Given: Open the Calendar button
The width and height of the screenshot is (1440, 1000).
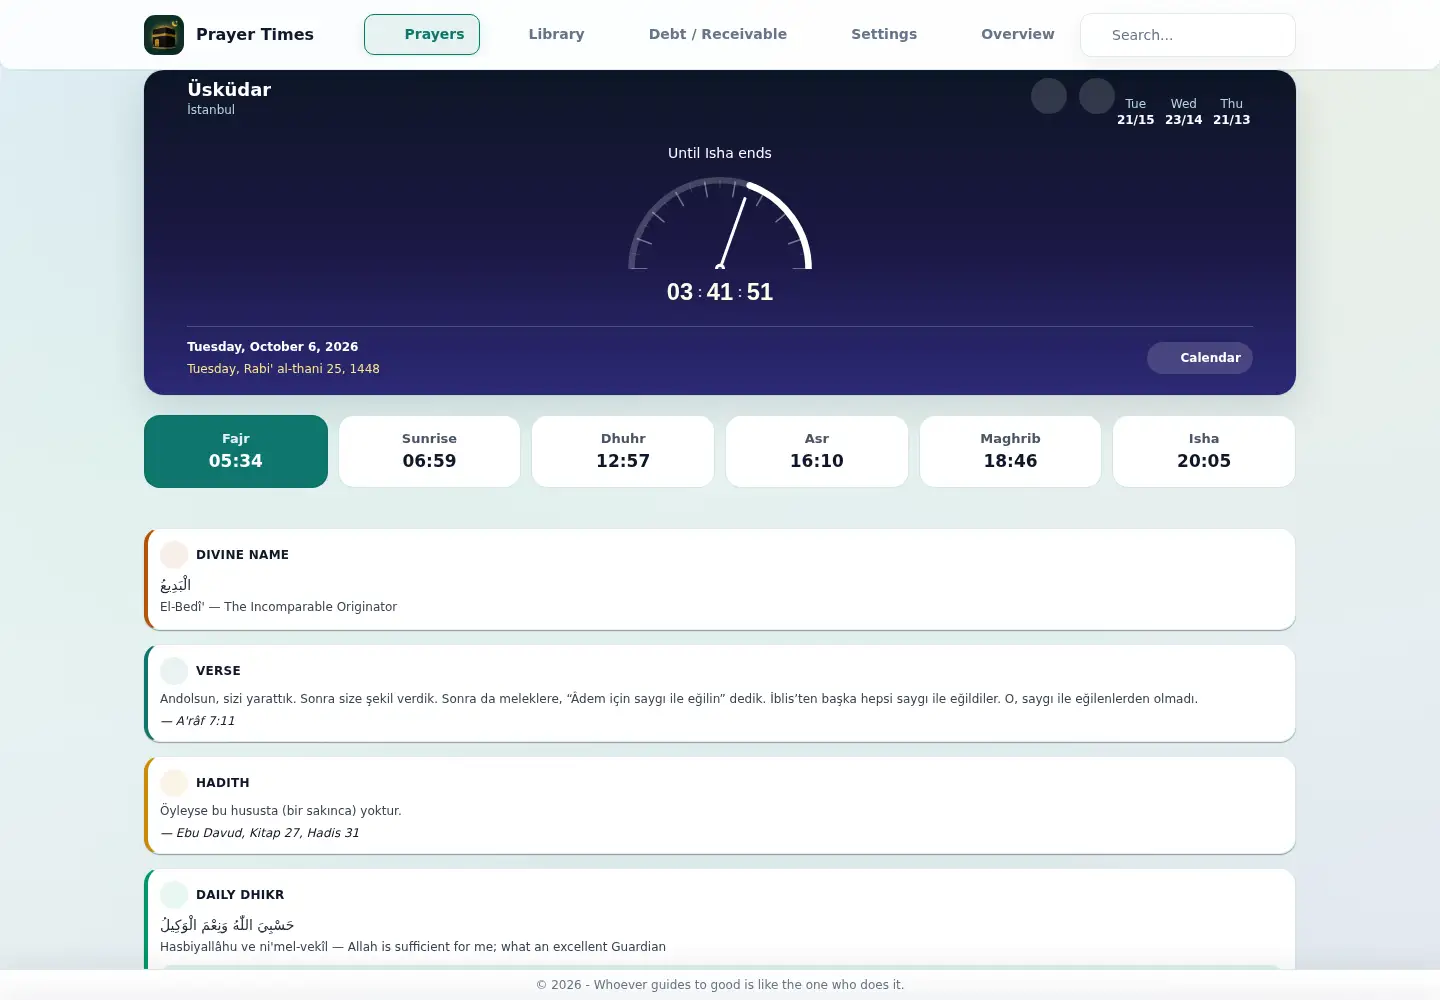Looking at the screenshot, I should pyautogui.click(x=1200, y=358).
